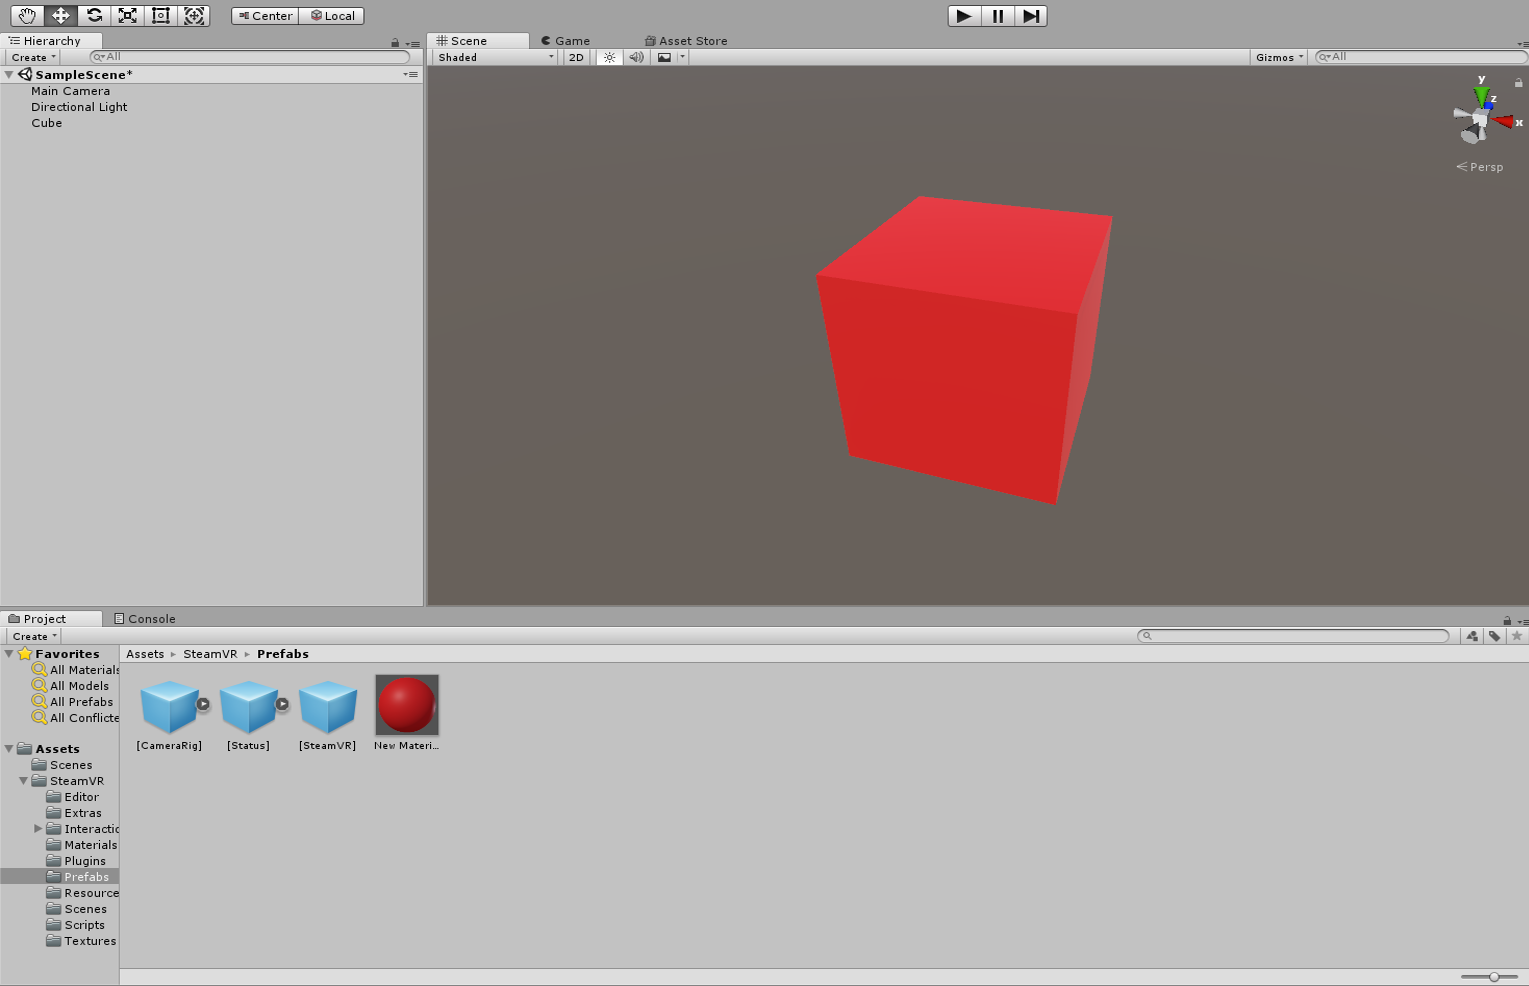The height and width of the screenshot is (986, 1529).
Task: Collapse the SampleScene foldout
Action: [x=9, y=75]
